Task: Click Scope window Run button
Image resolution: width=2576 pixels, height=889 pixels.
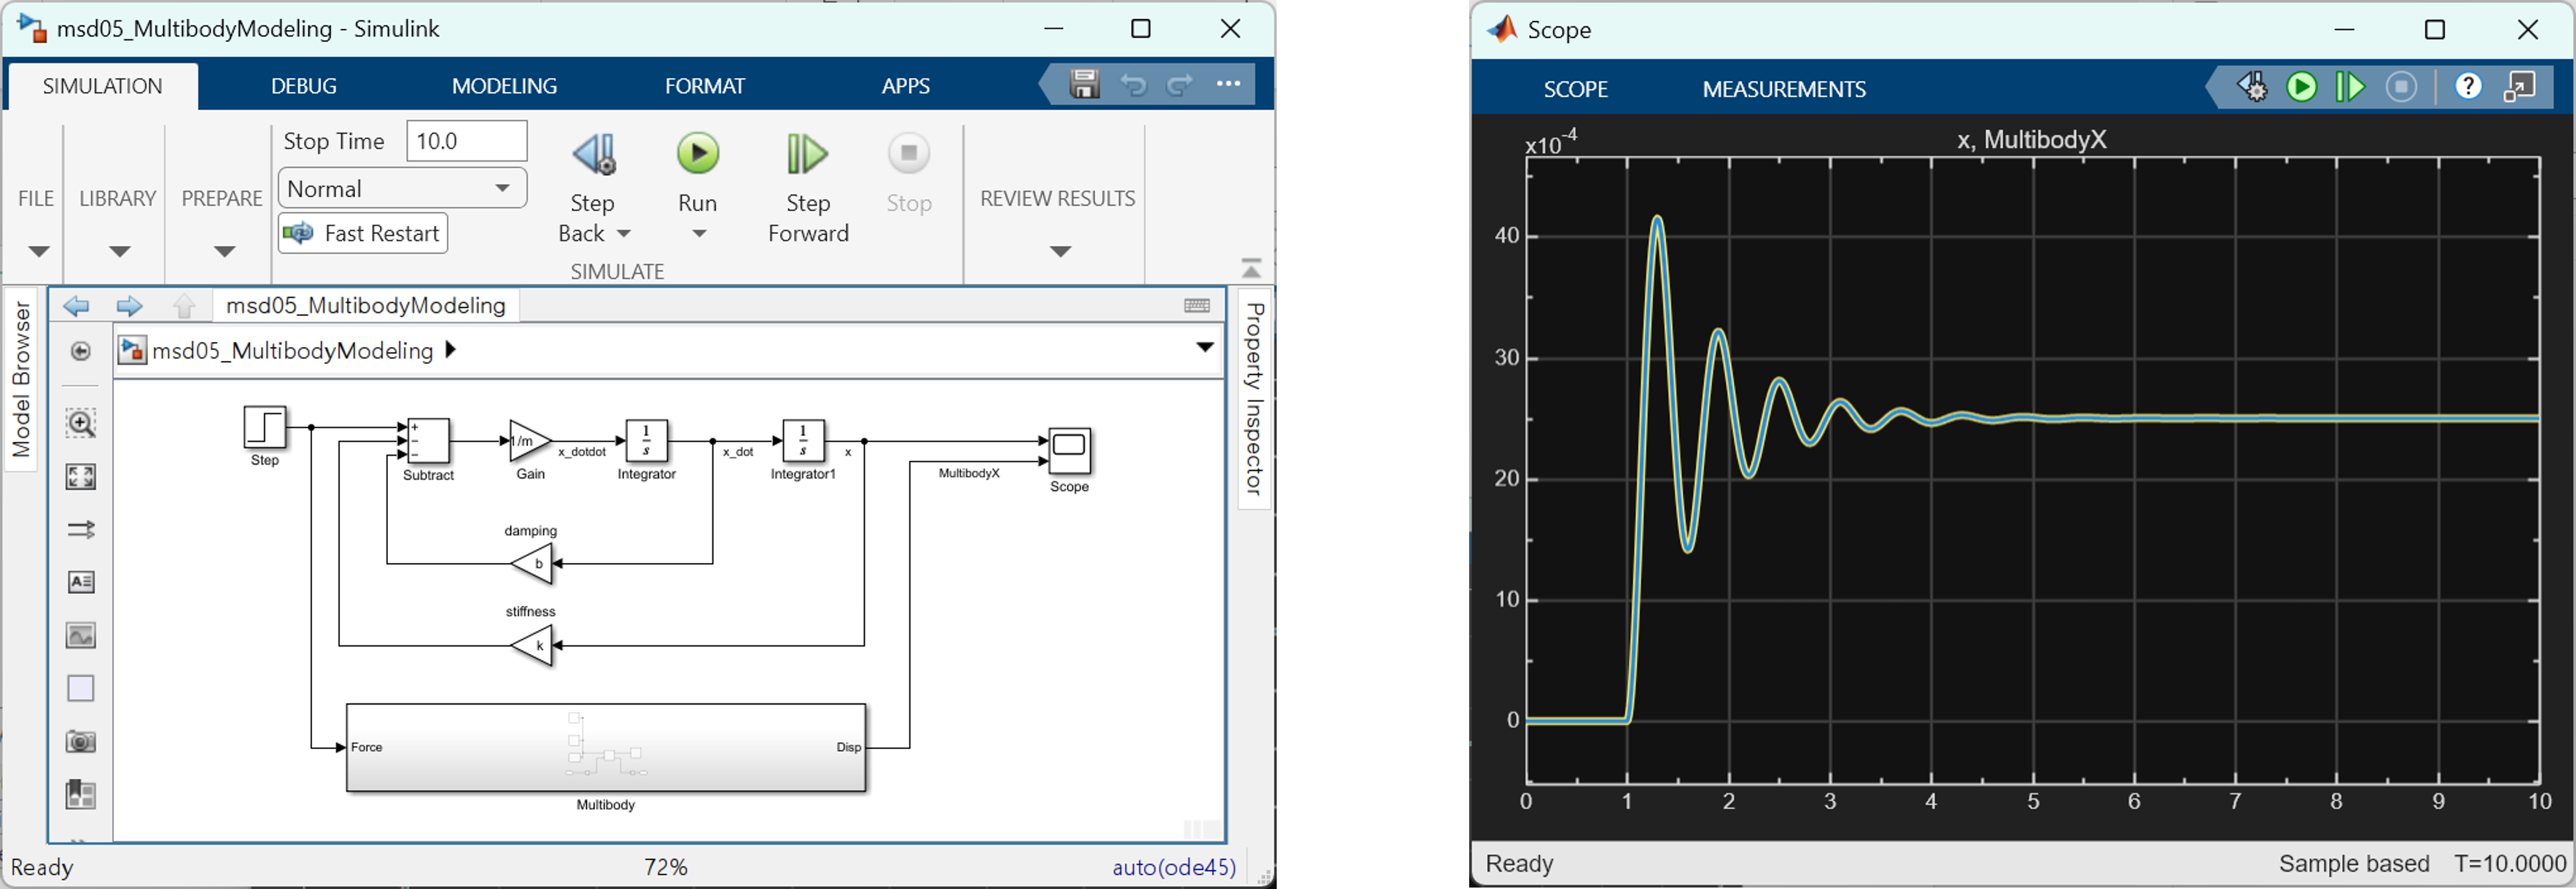Action: point(2301,88)
